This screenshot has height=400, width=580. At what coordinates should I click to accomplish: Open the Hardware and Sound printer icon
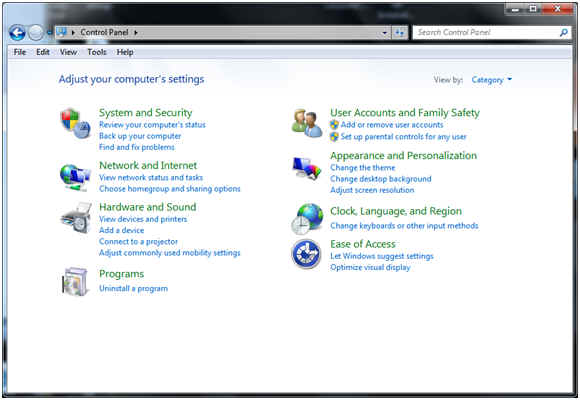point(76,218)
